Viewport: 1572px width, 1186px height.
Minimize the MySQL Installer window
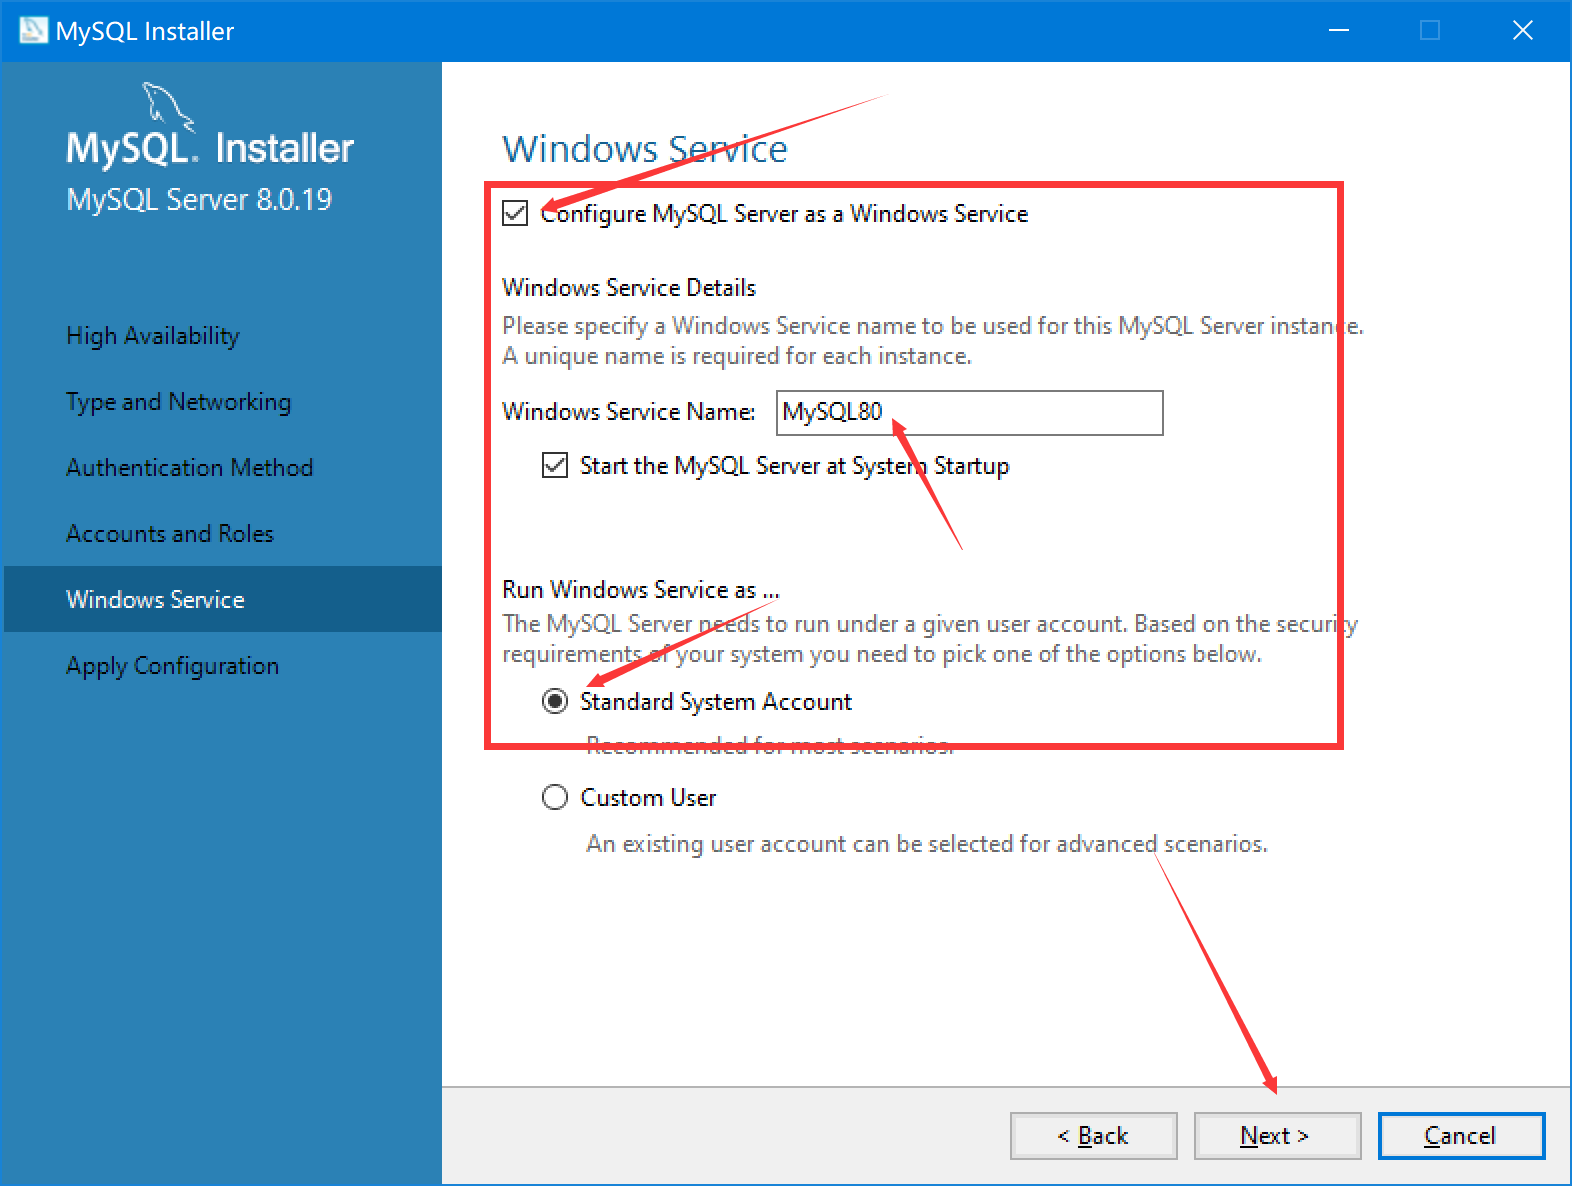(x=1338, y=30)
